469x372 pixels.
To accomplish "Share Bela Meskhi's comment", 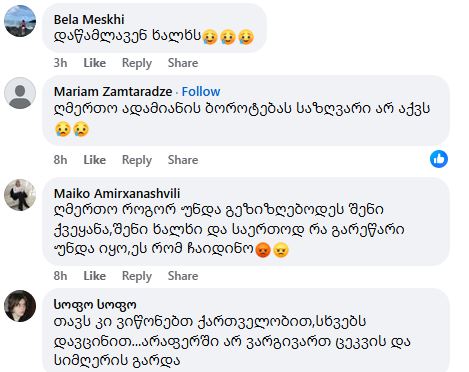I will pos(183,63).
